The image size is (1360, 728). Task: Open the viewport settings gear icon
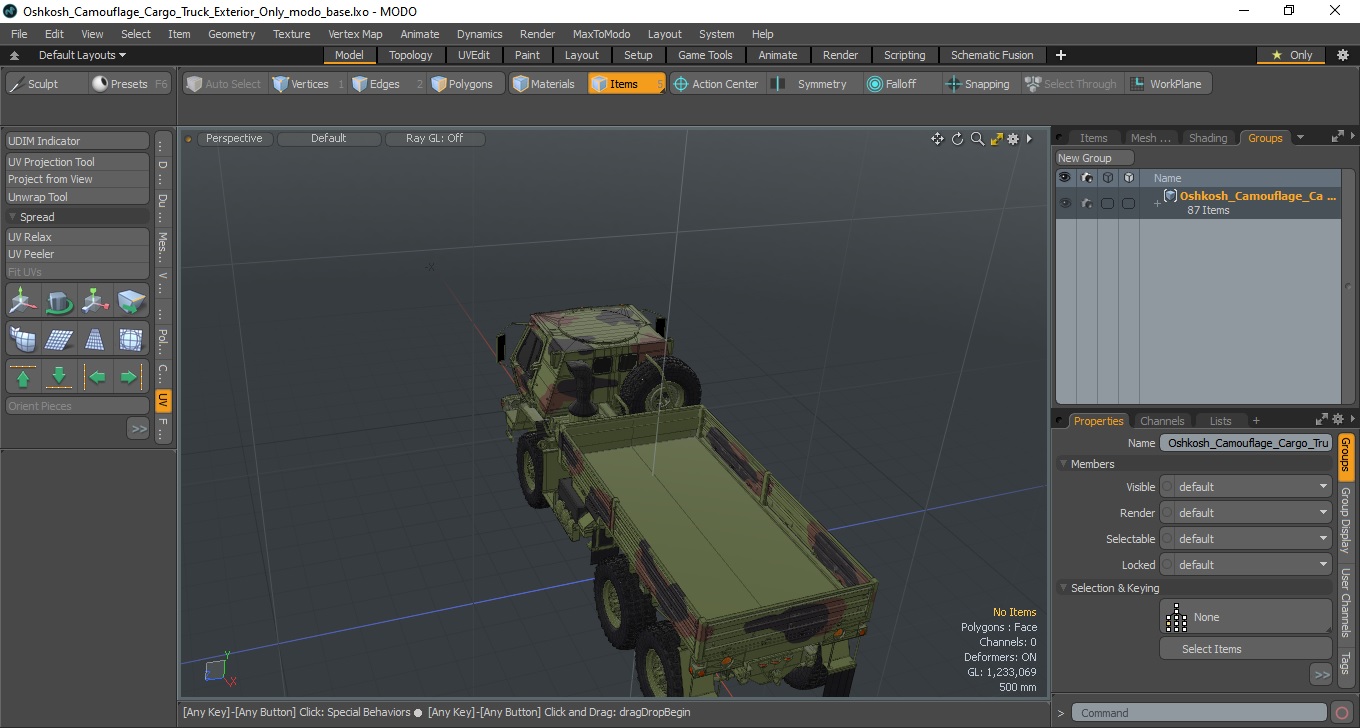coord(1013,139)
